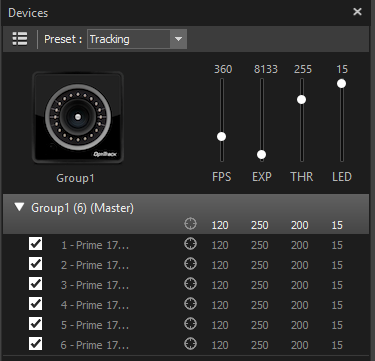375x361 pixels.
Task: Select the '4 - Prime 17...' row
Action: pos(186,305)
